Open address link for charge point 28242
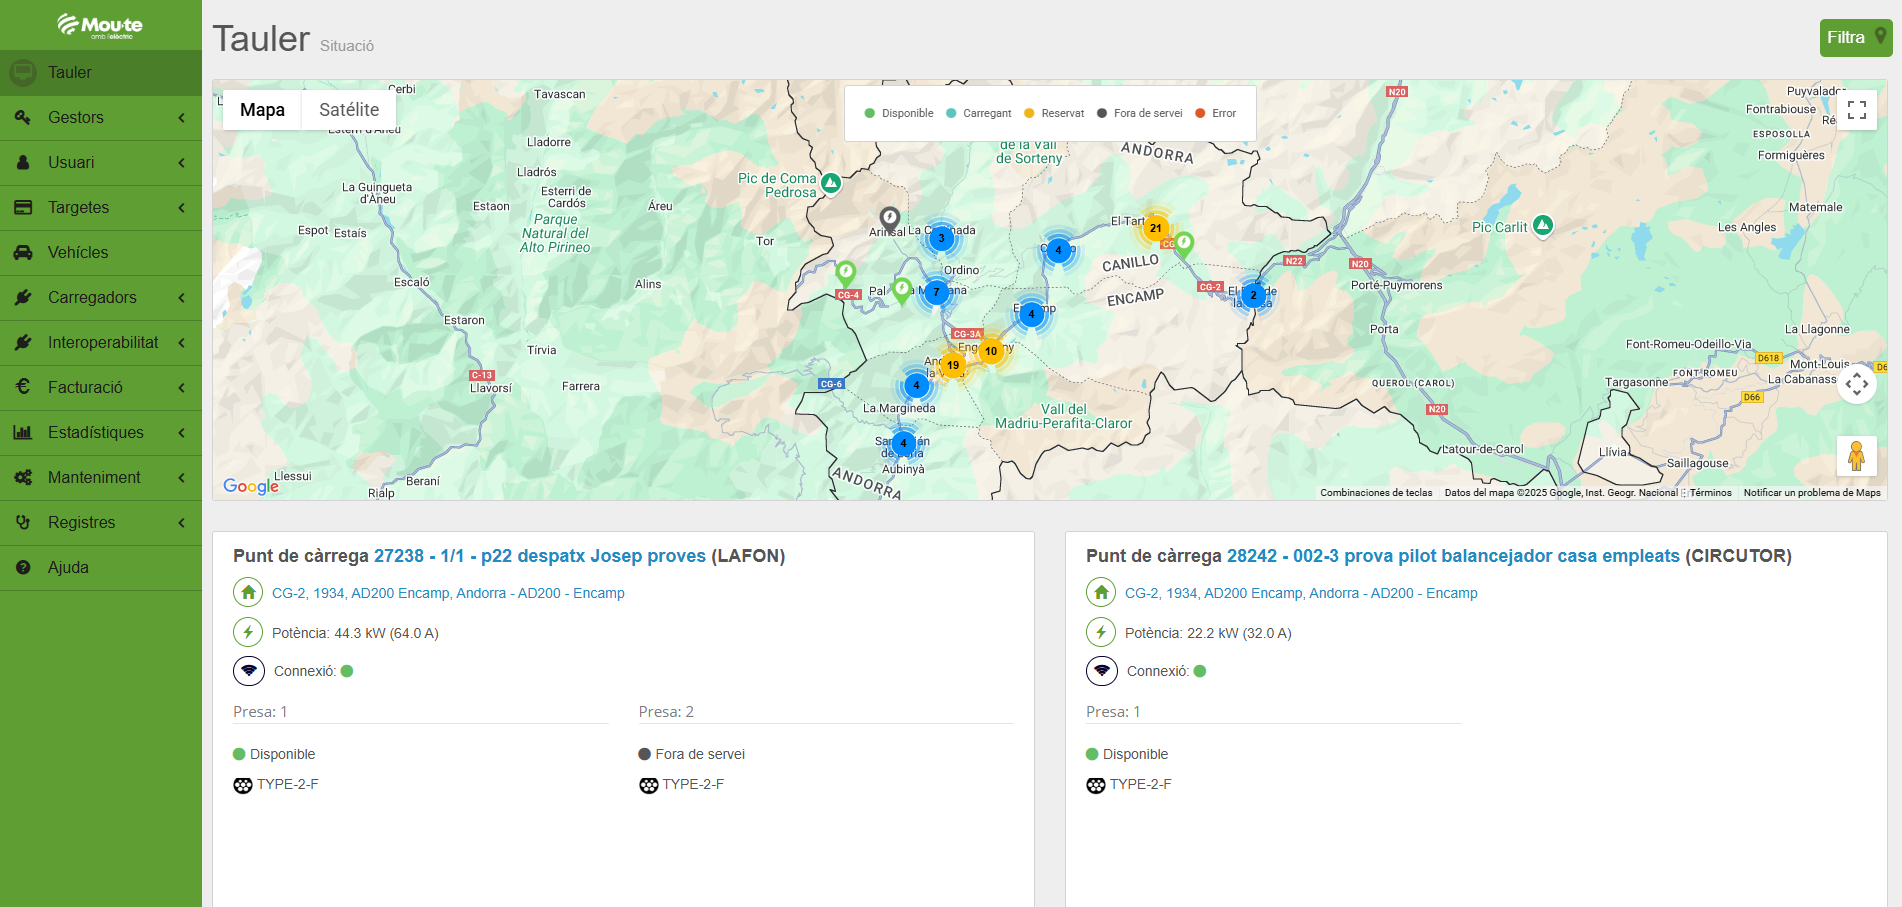 point(1300,593)
